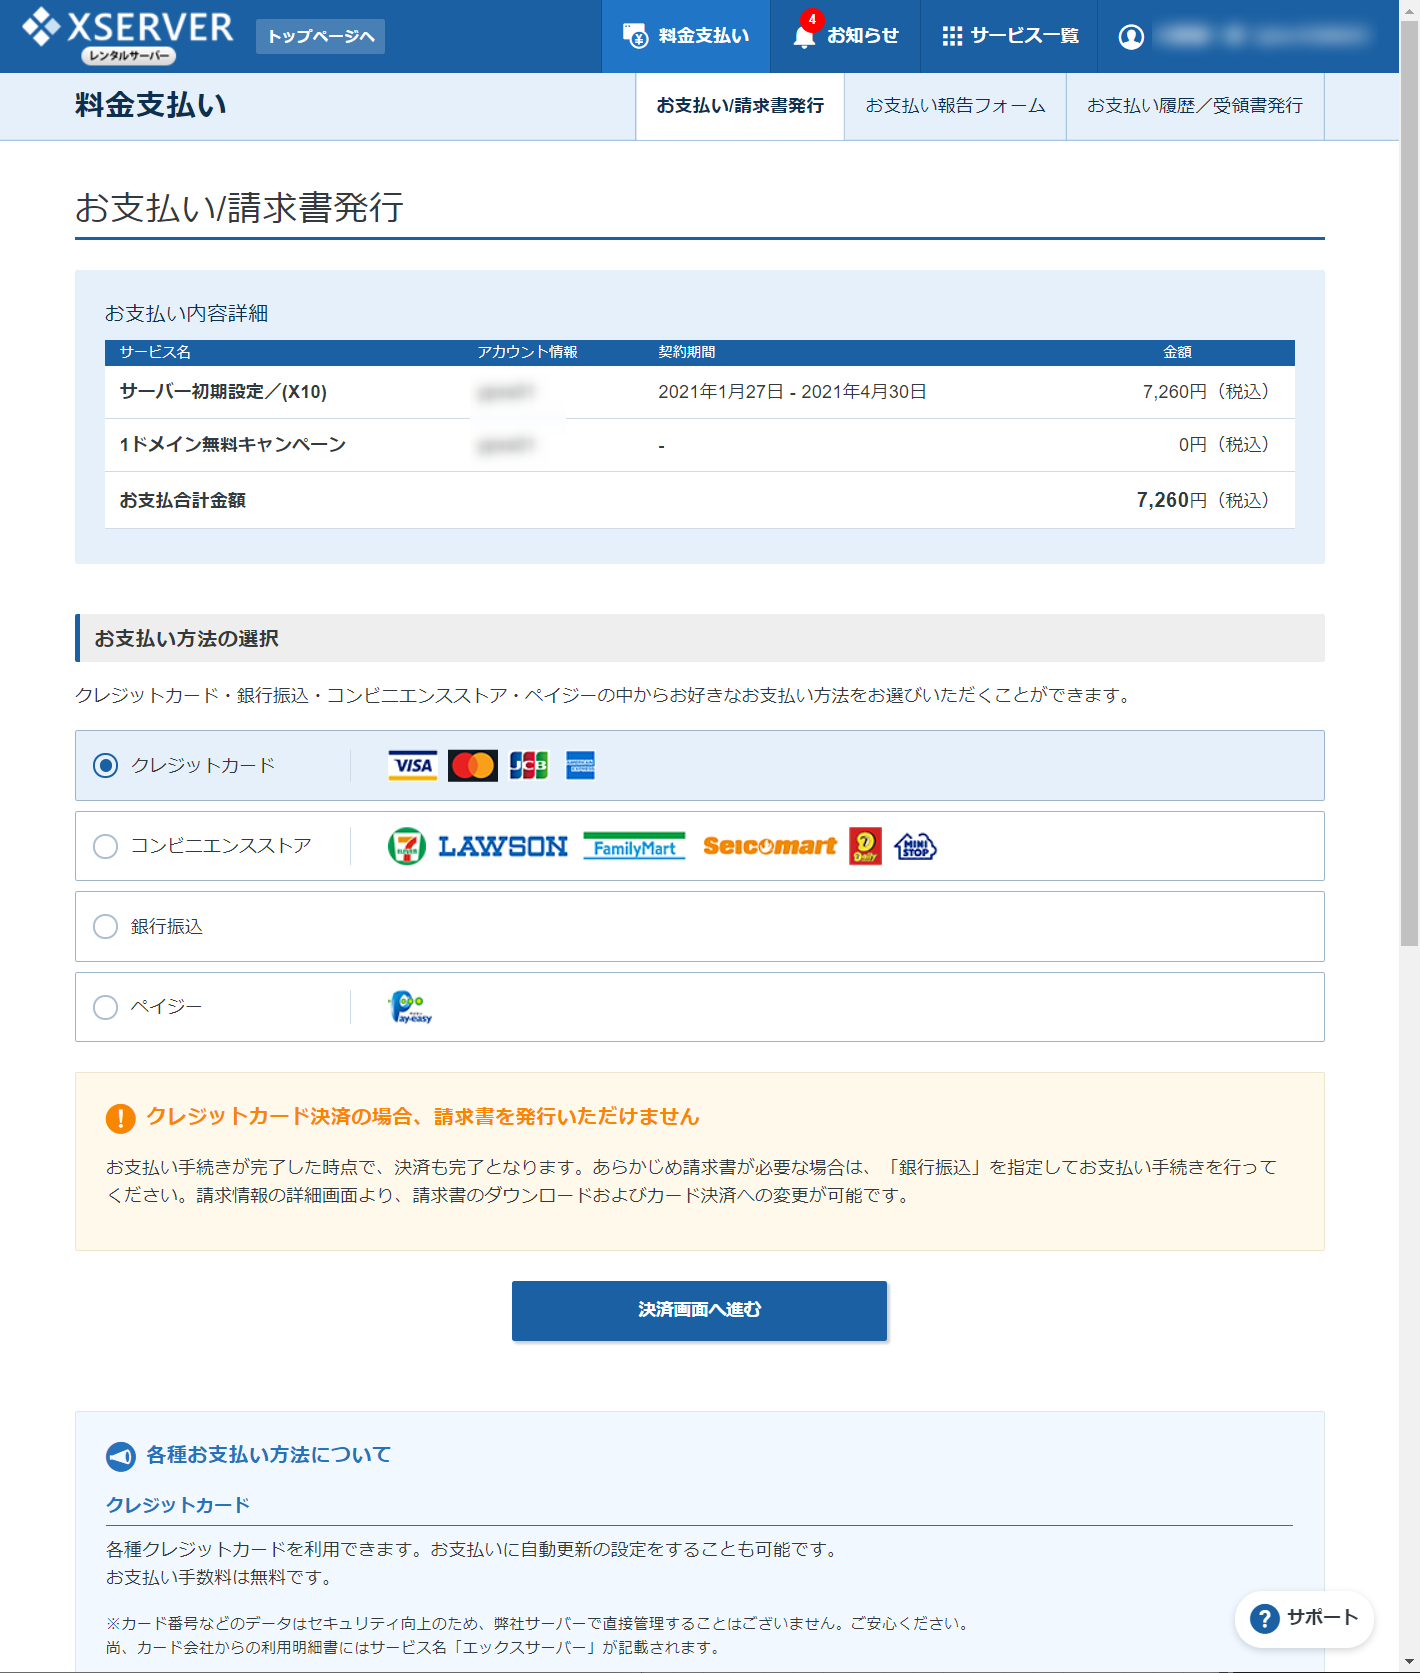The width and height of the screenshot is (1420, 1673).
Task: Click the yen payment icon in header
Action: [x=636, y=36]
